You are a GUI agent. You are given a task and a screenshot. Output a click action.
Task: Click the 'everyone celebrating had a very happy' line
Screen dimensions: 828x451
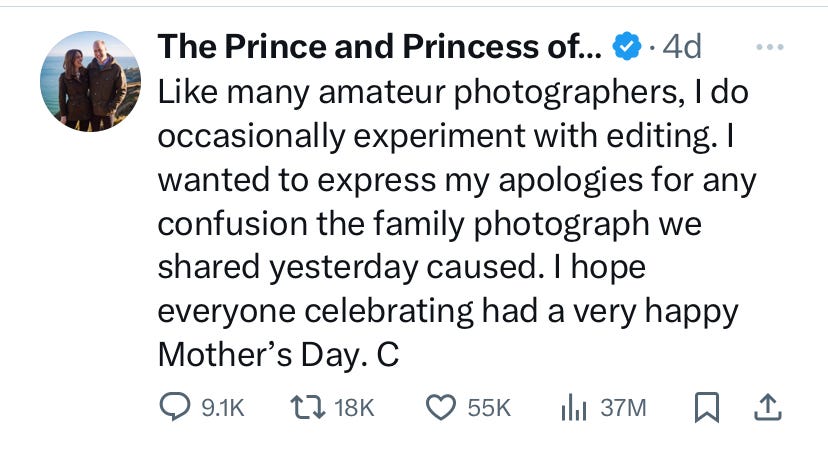[x=448, y=312]
